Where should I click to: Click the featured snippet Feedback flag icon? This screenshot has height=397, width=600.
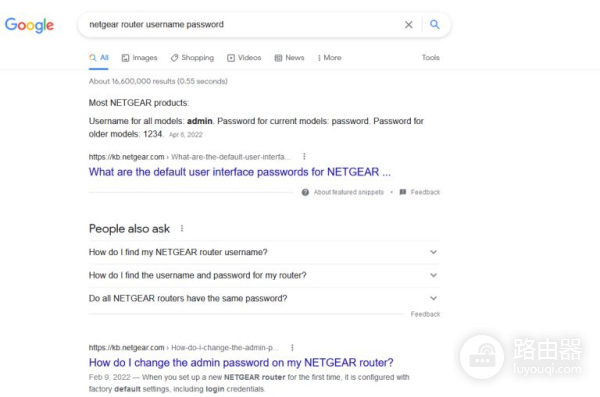pos(403,192)
